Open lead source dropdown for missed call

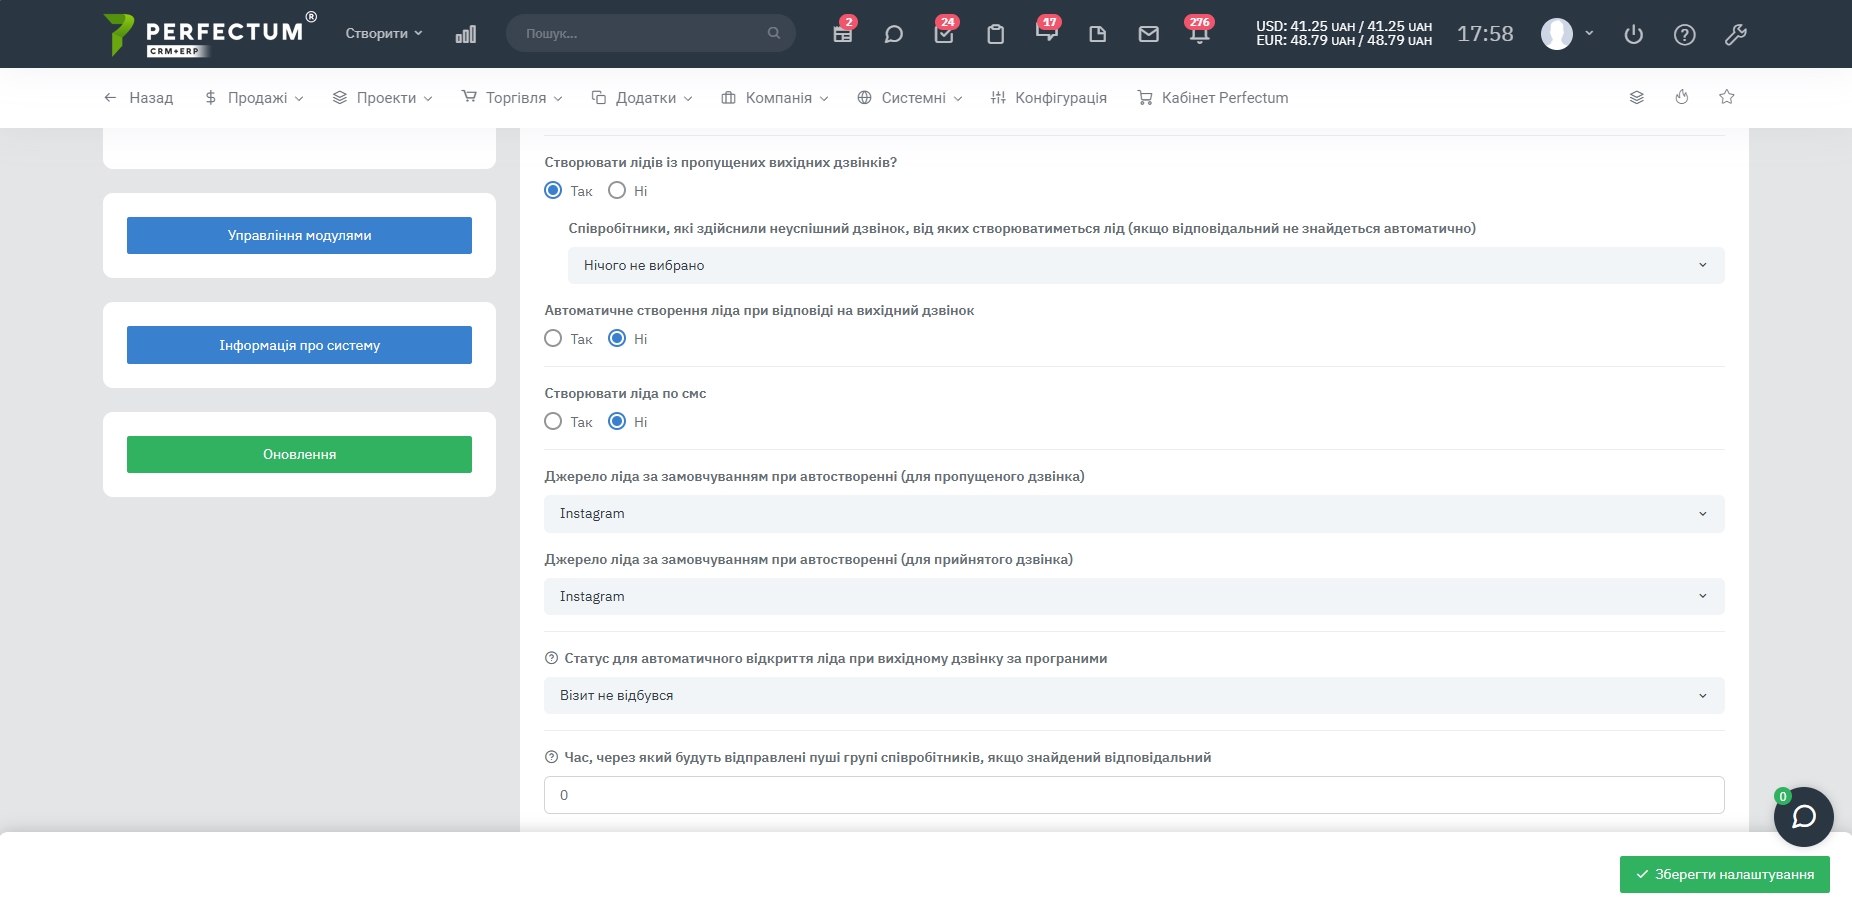coord(1133,513)
